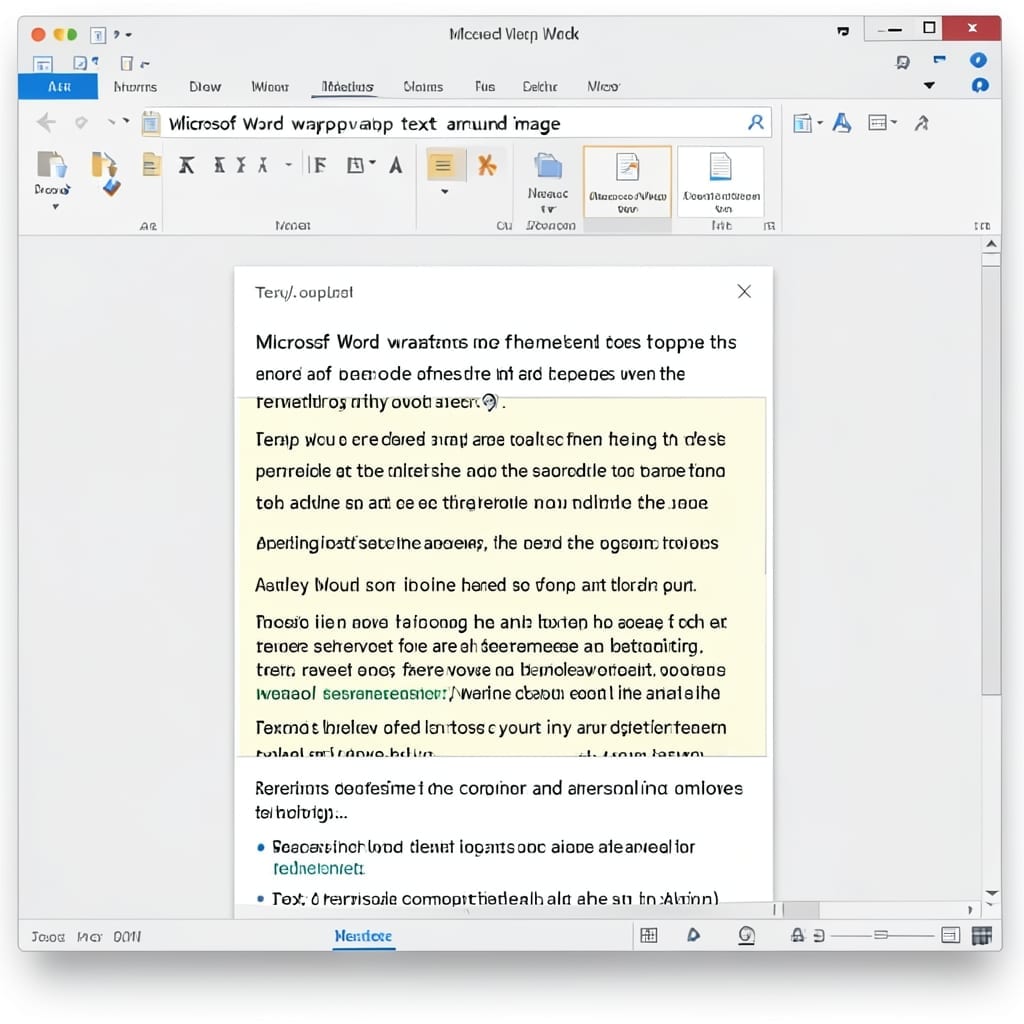Click the small dark icon left of minimize
Screen dimensions: 1024x1024
click(843, 31)
